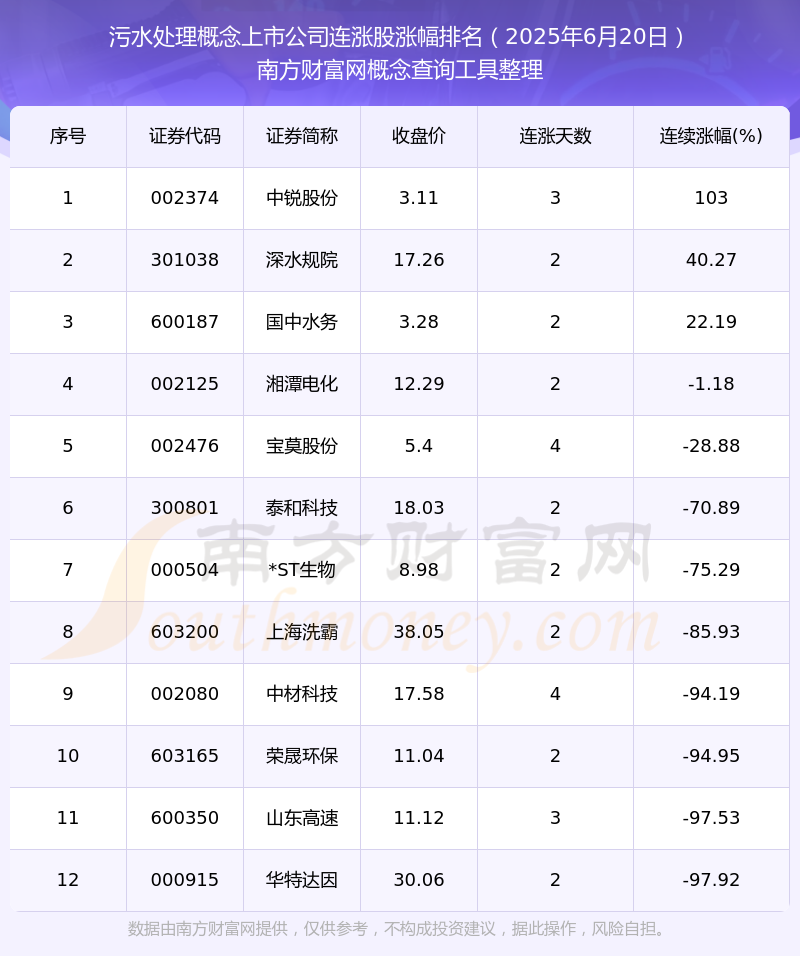Click the -1.18 gain value
The height and width of the screenshot is (956, 800).
click(x=711, y=384)
